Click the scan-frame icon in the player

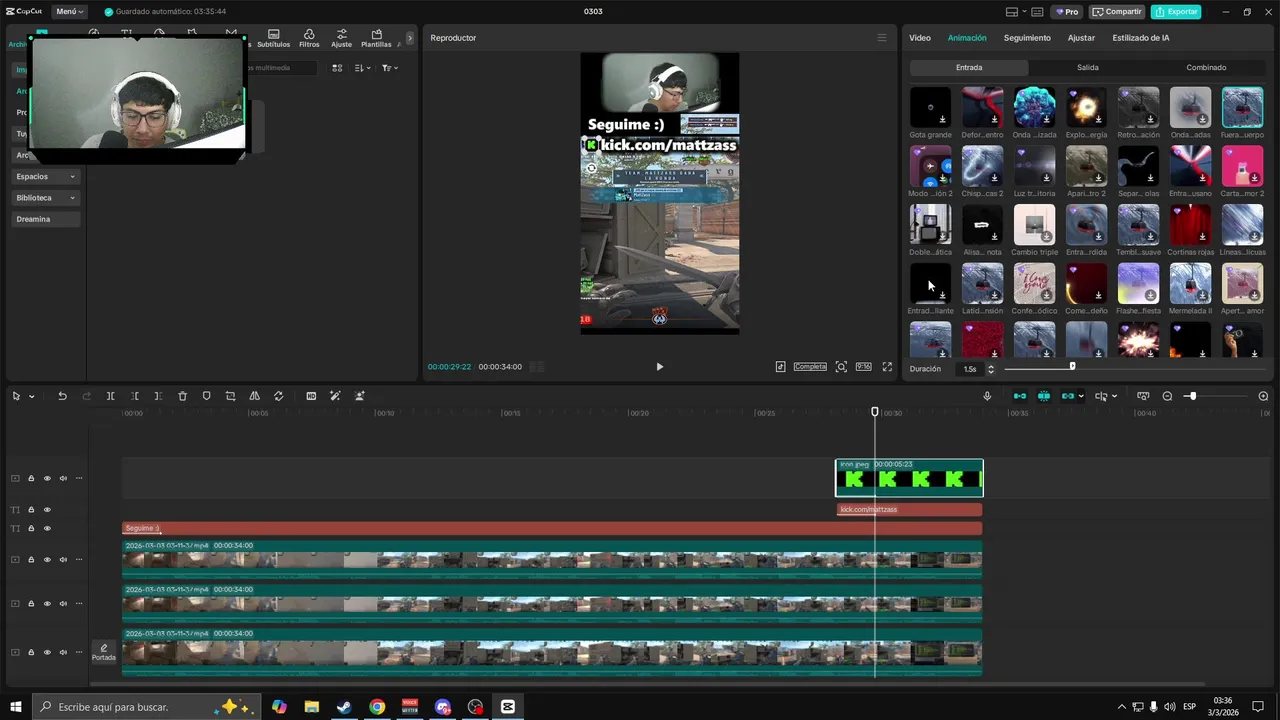[x=841, y=367]
